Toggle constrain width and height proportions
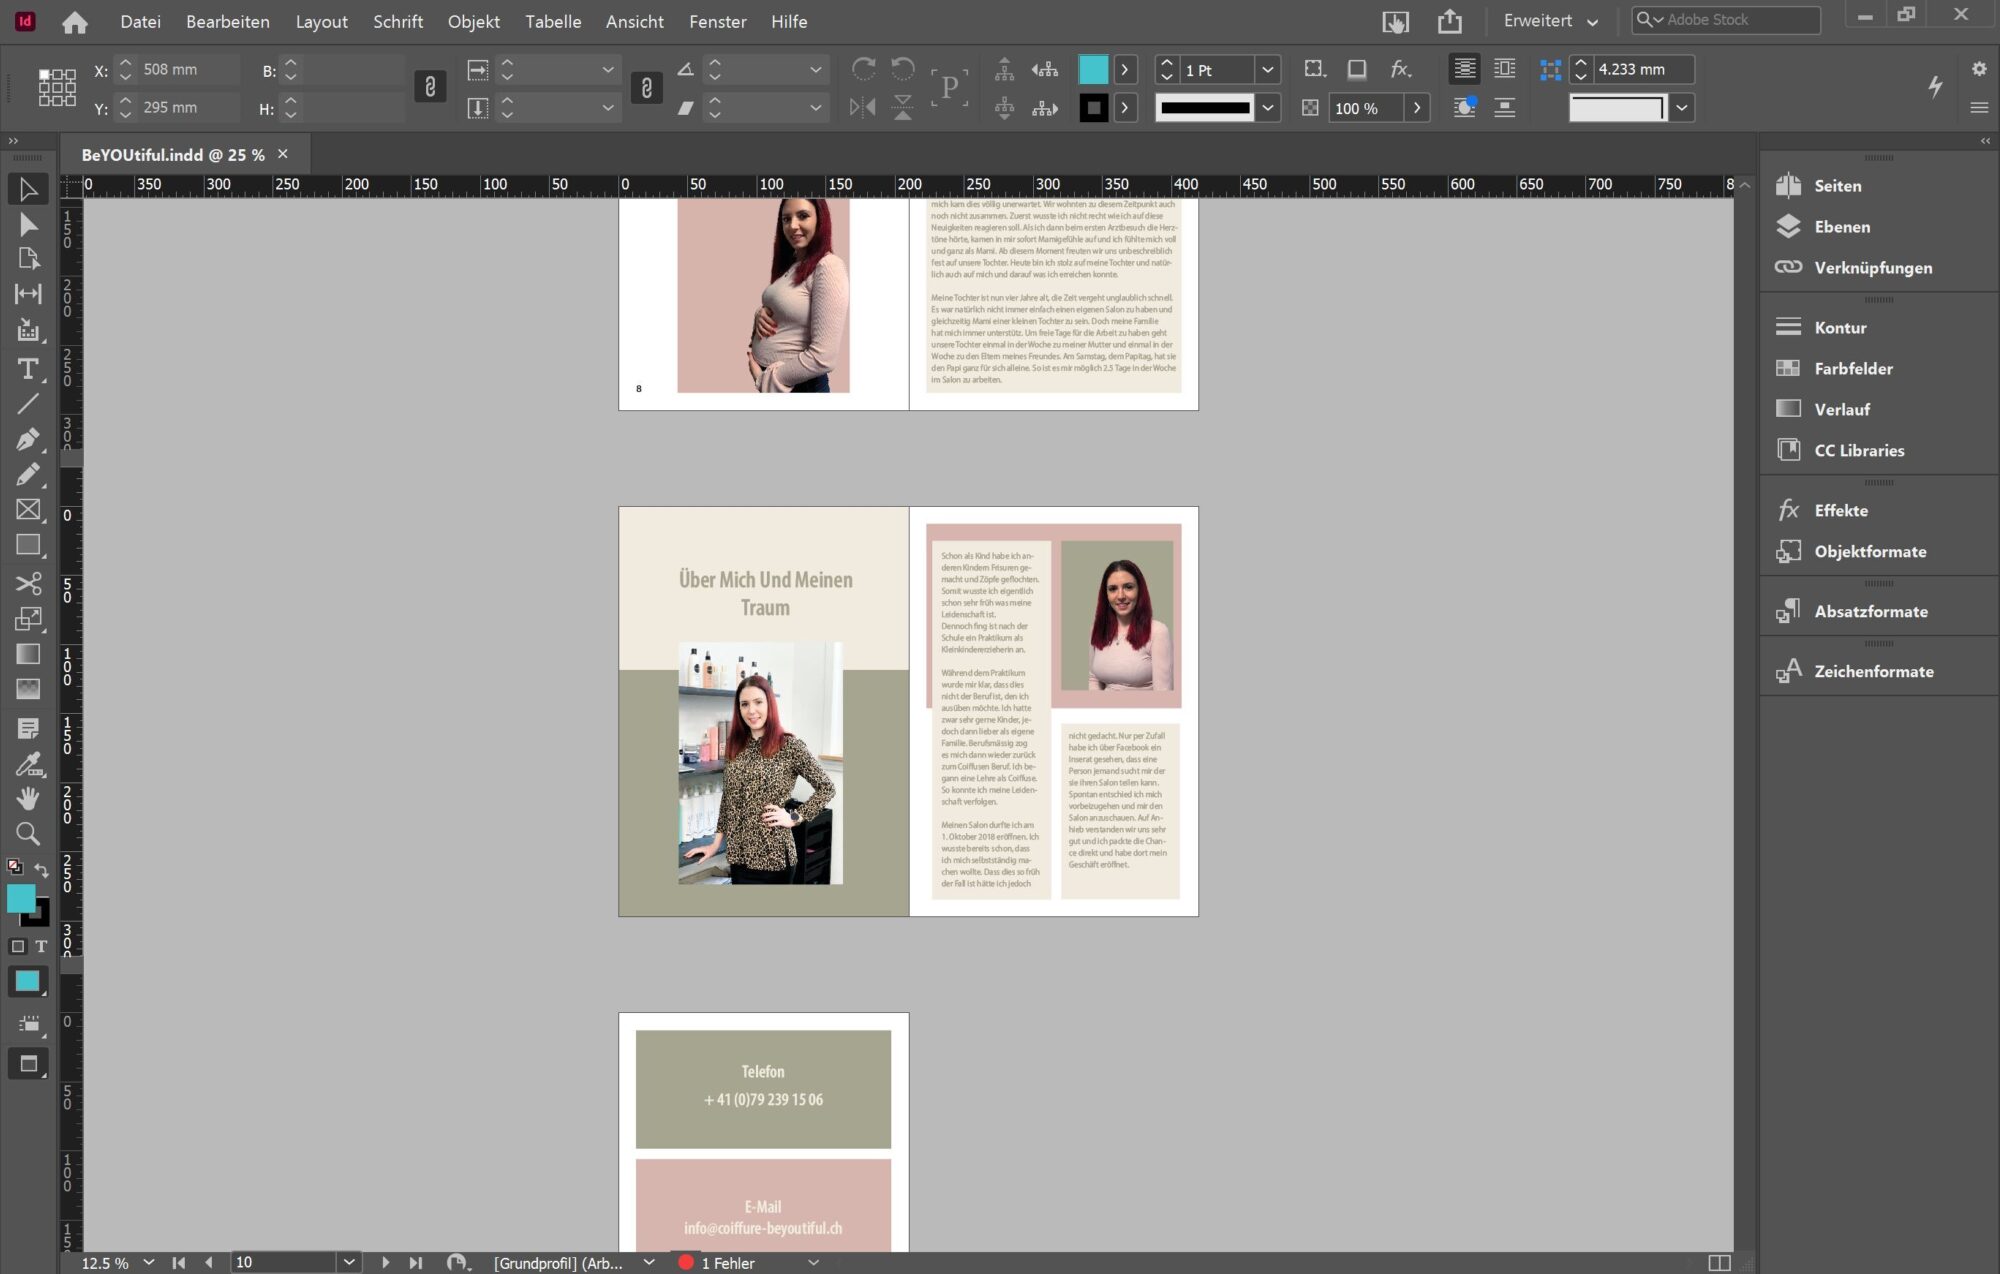Screen dimensions: 2000x1274 pyautogui.click(x=430, y=87)
